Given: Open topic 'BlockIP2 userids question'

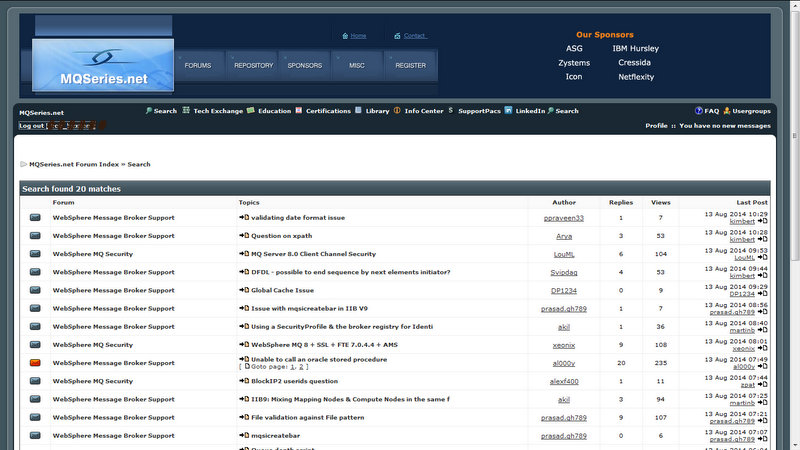Looking at the screenshot, I should click(294, 381).
